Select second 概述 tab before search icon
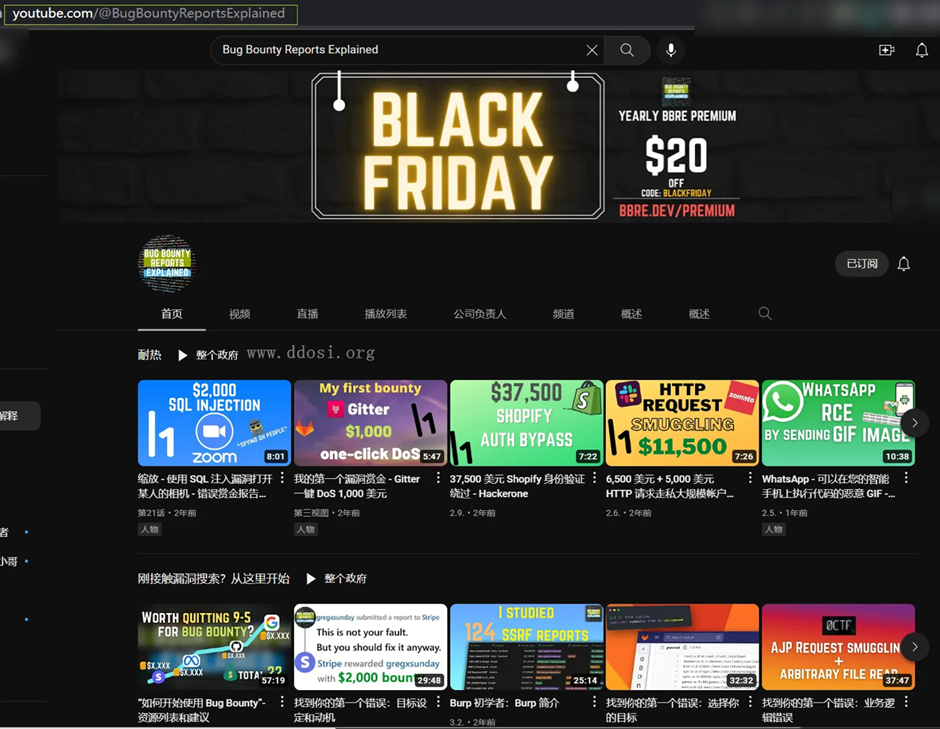The width and height of the screenshot is (940, 729). point(699,314)
